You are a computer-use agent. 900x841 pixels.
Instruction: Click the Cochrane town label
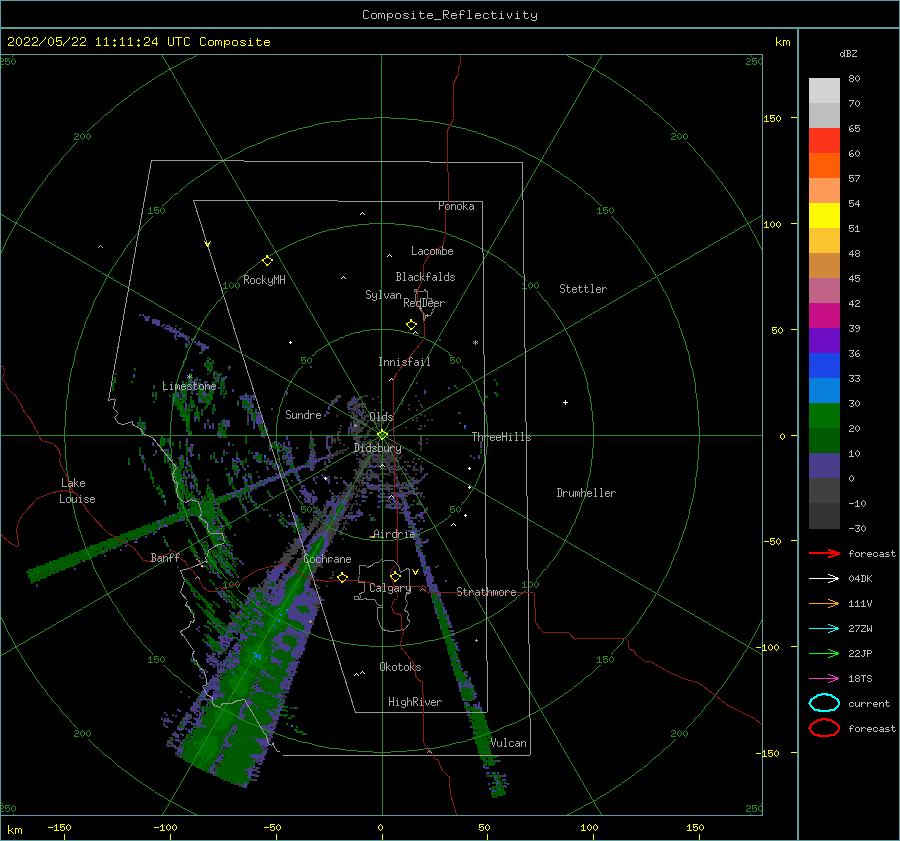[x=327, y=559]
